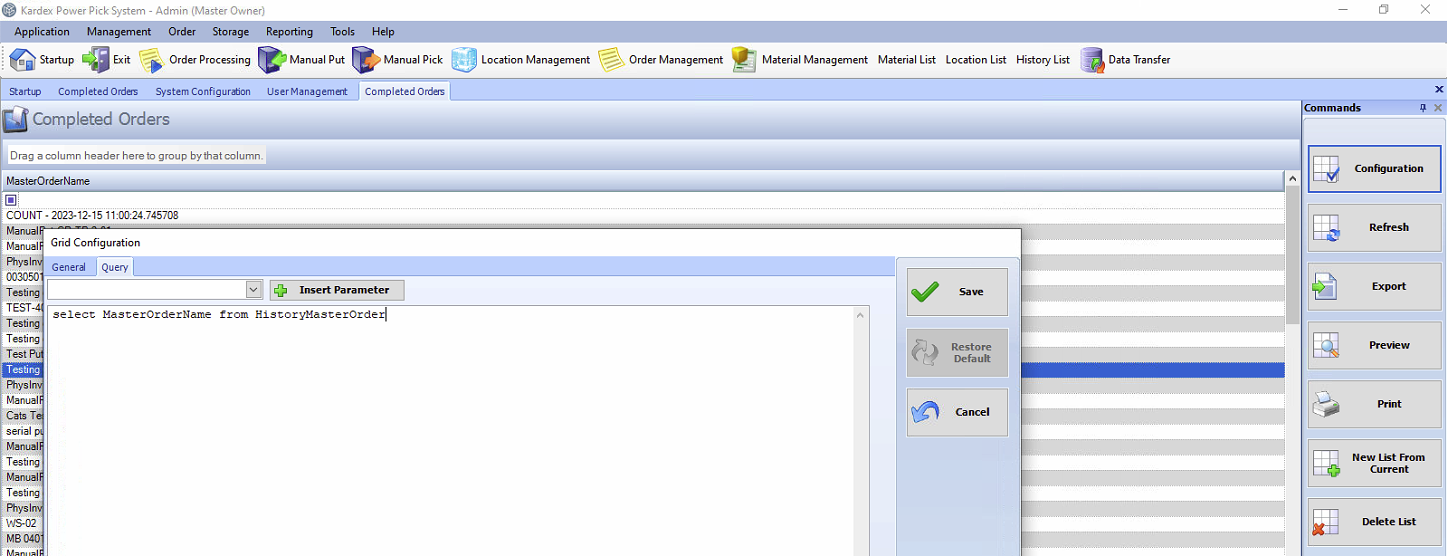Click the blue Cancel arrow icon
Viewport: 1447px width, 556px height.
coord(925,412)
